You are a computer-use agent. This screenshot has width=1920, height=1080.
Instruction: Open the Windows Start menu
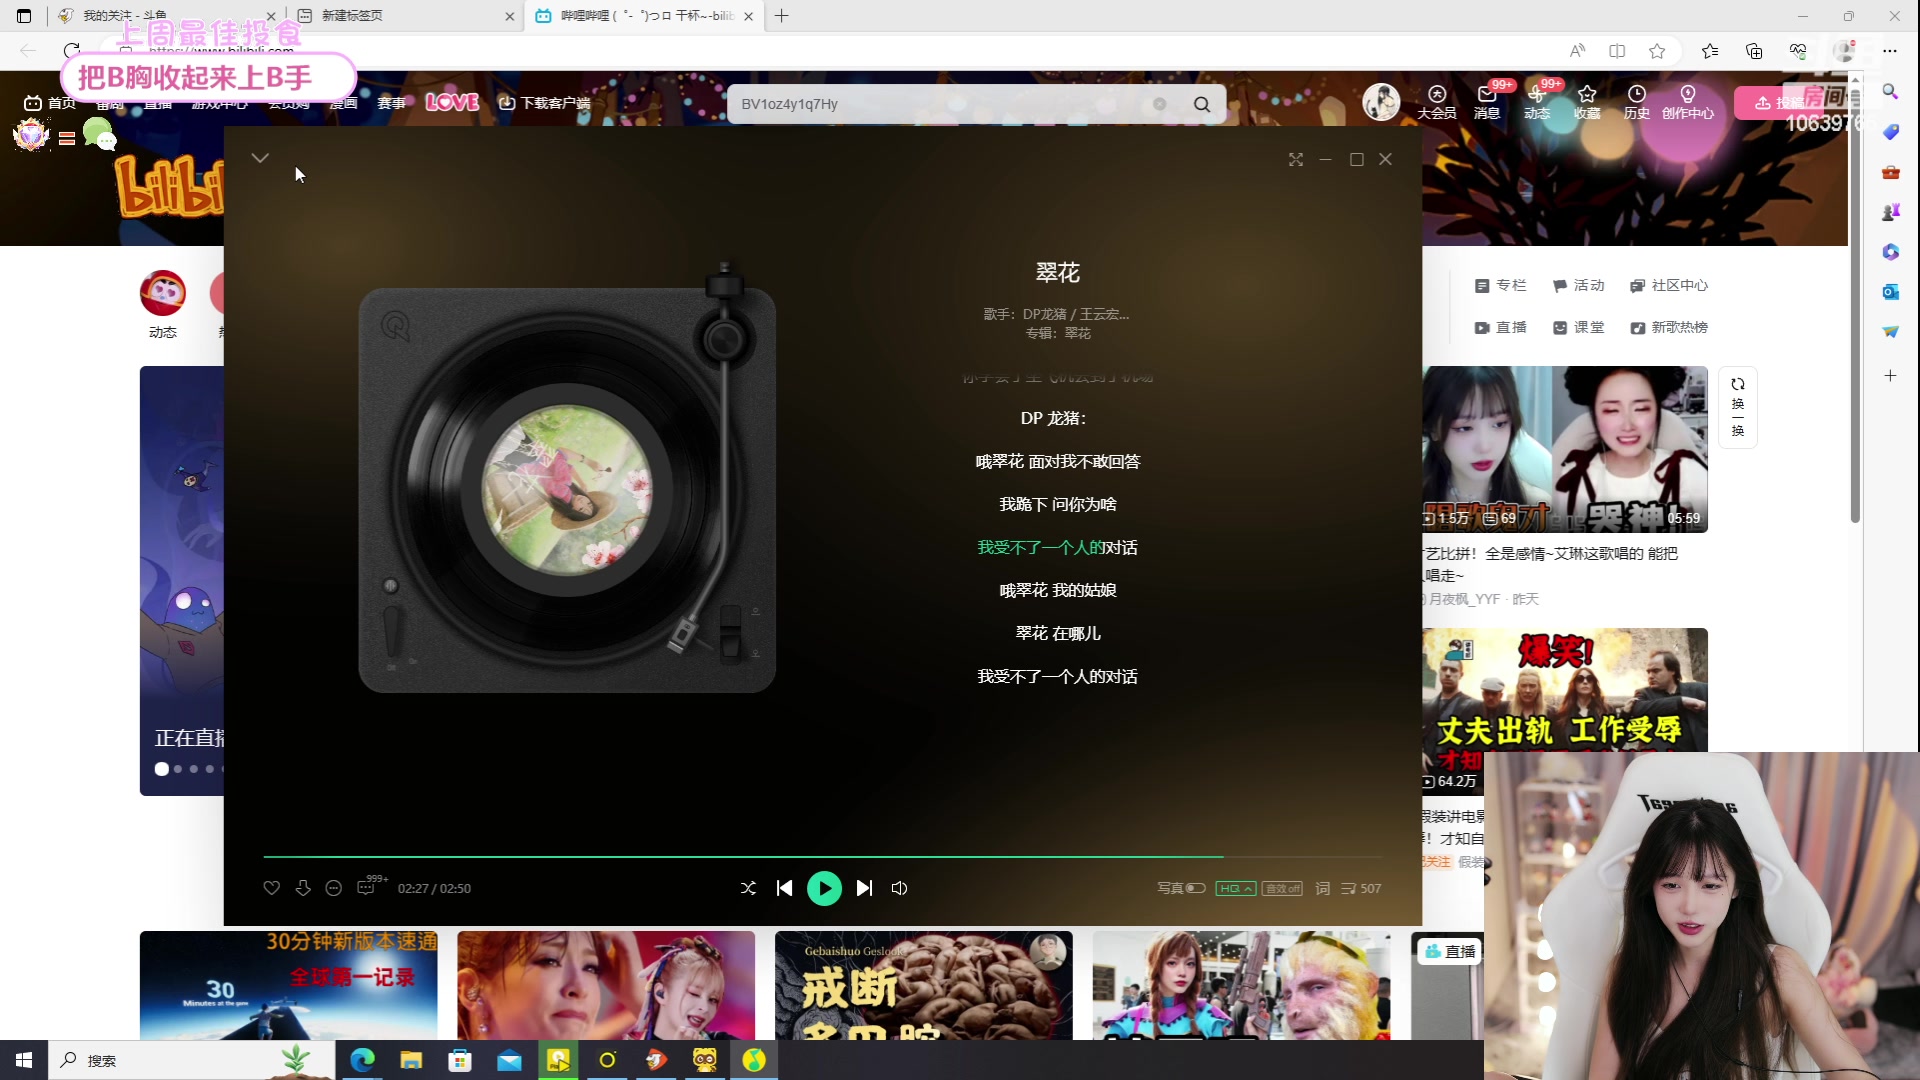(x=24, y=1060)
